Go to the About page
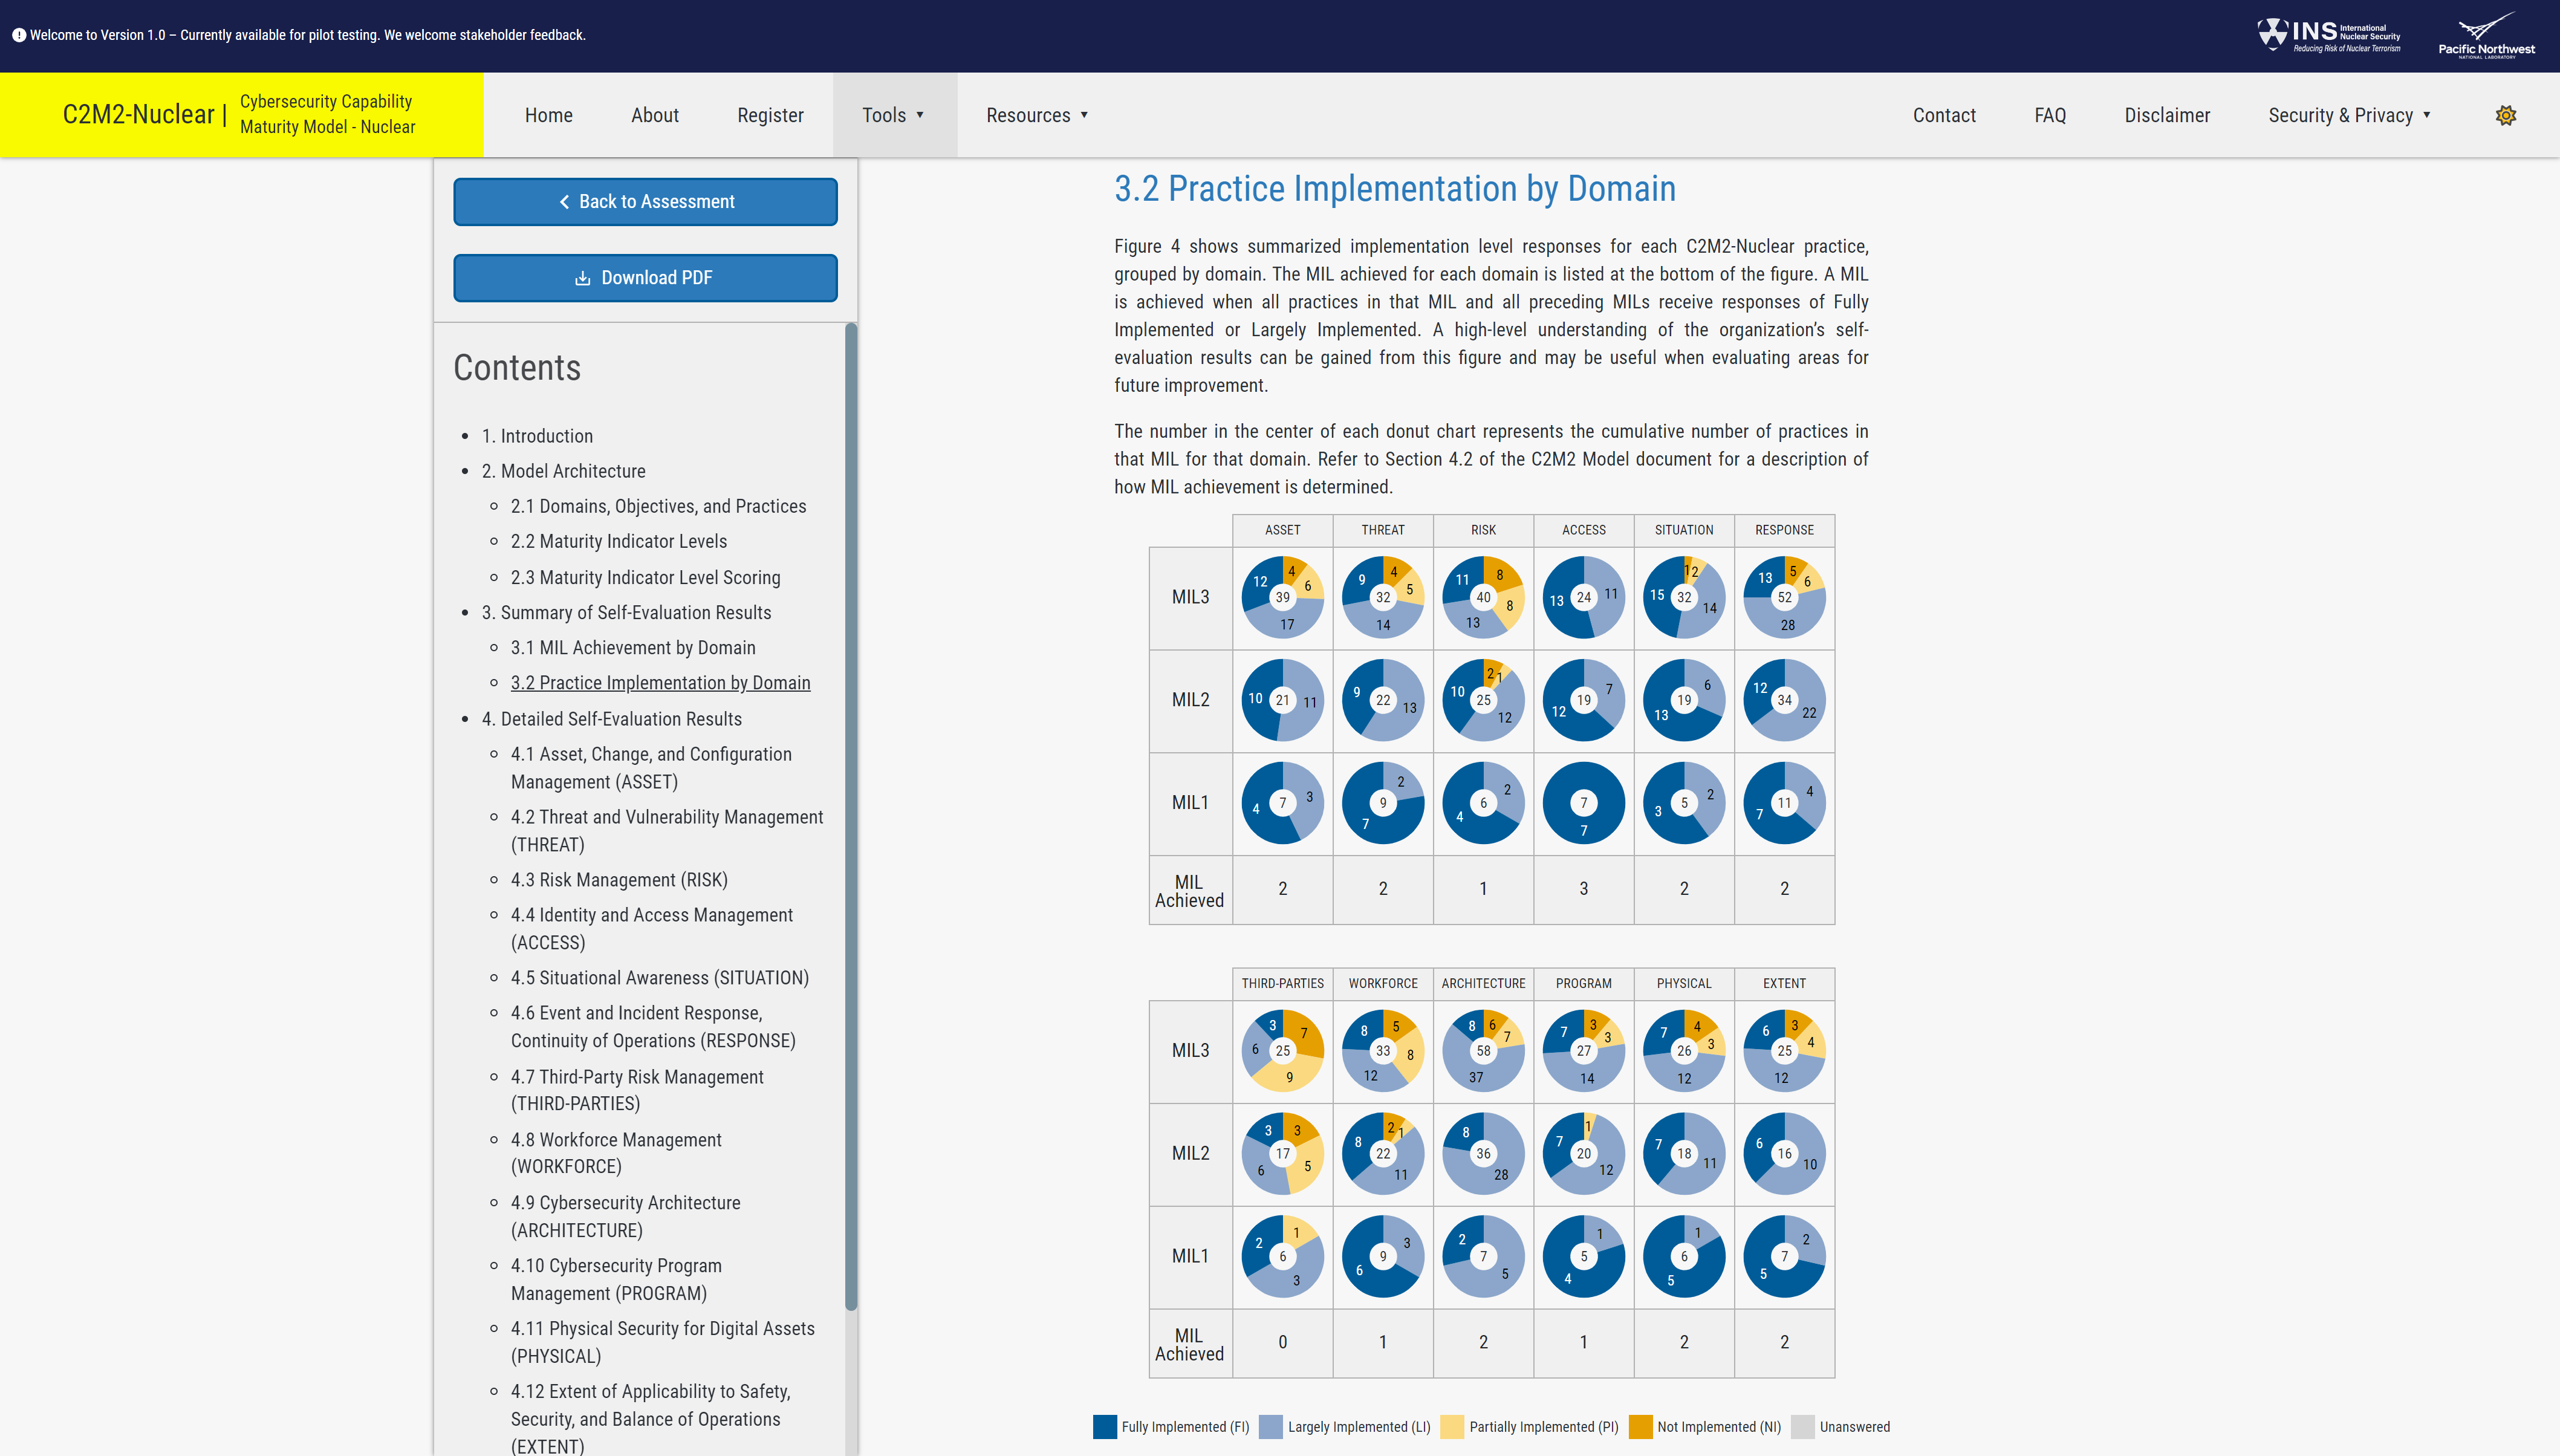The height and width of the screenshot is (1456, 2560). [654, 115]
